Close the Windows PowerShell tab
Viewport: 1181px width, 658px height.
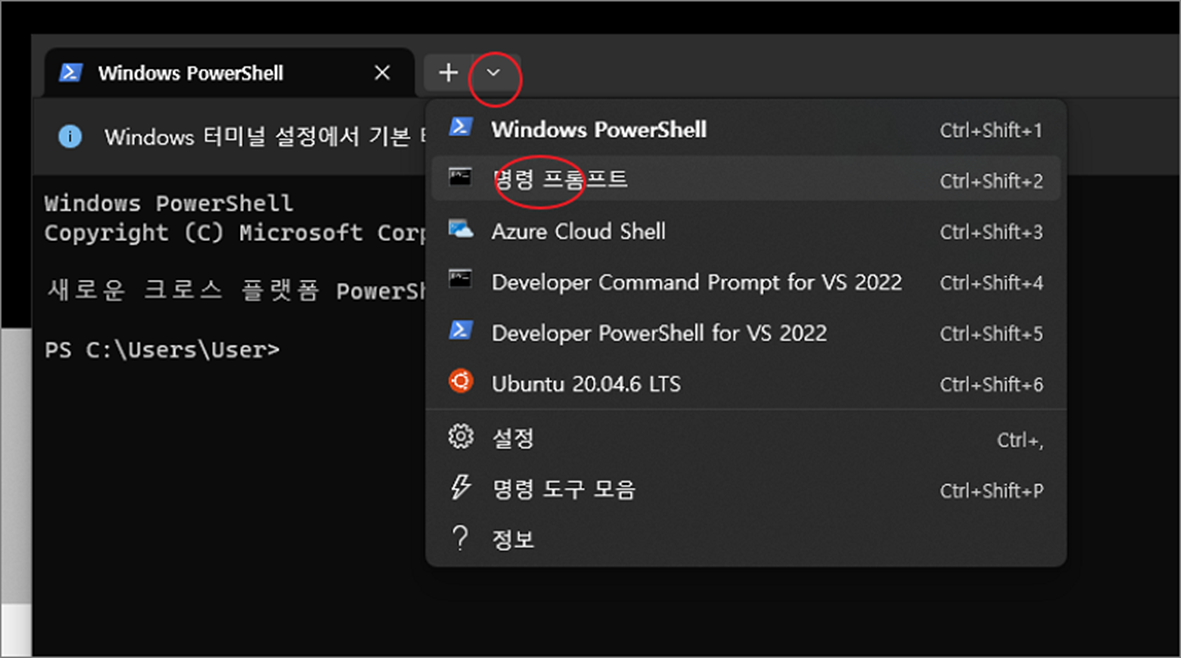[383, 73]
